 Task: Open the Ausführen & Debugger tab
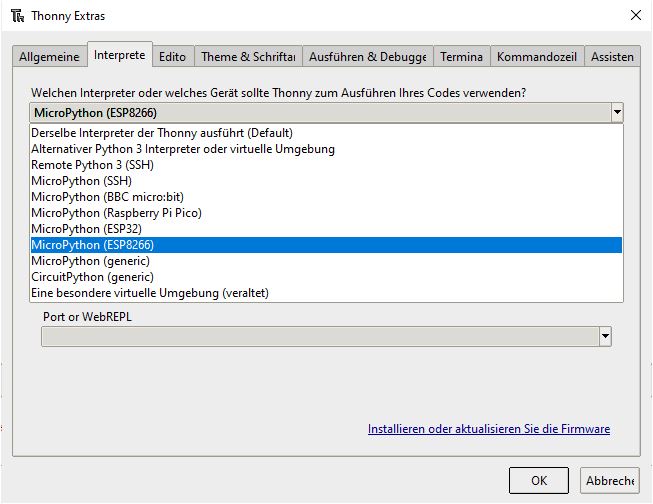[368, 56]
